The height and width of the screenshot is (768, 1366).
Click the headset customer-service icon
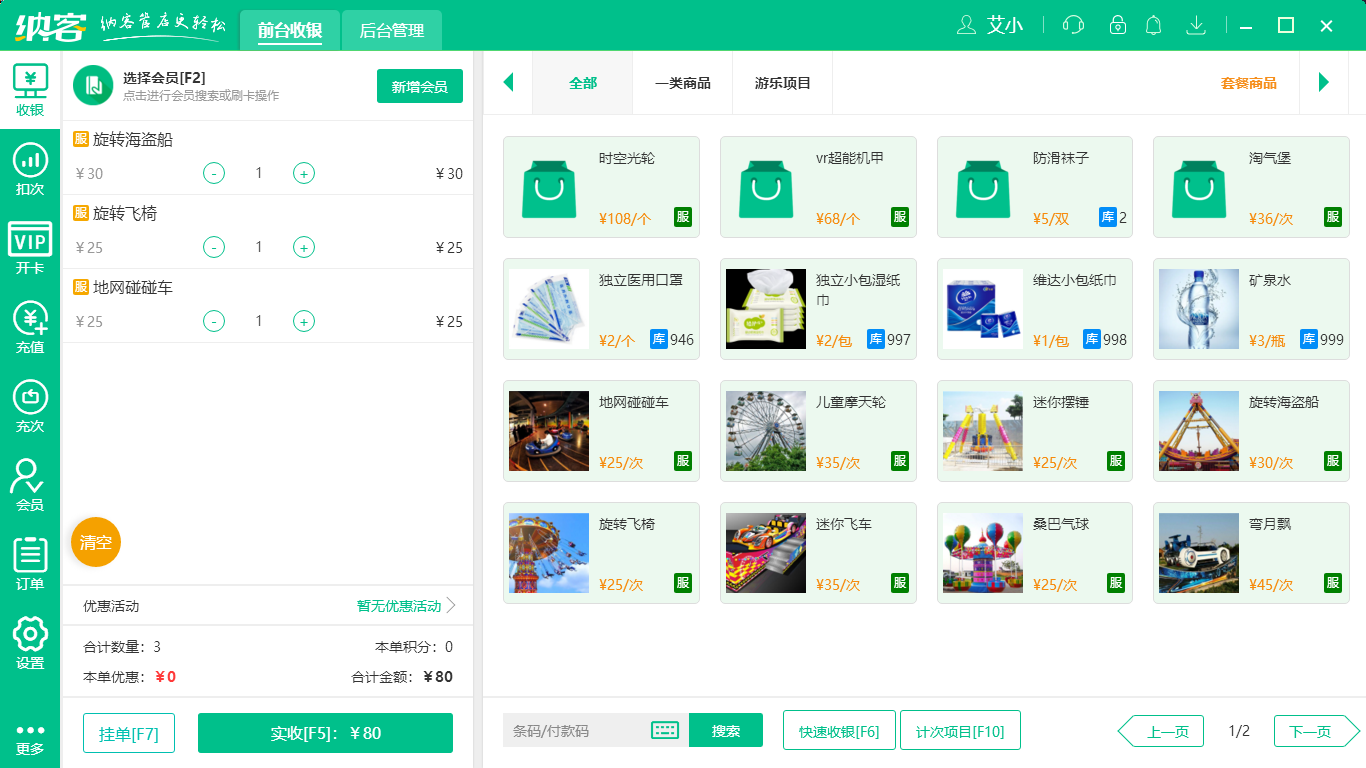1072,25
